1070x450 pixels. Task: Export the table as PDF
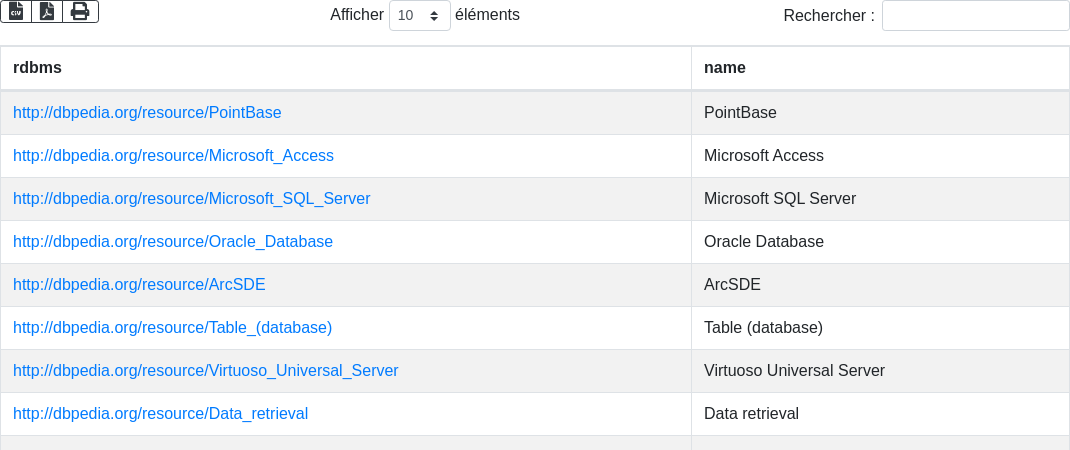coord(47,11)
